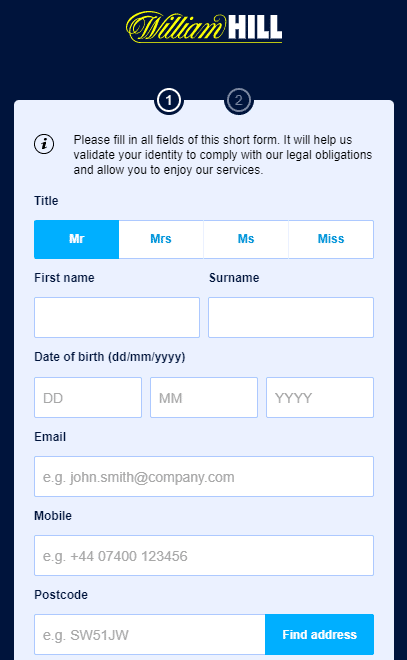Click the Title label text

(x=46, y=201)
